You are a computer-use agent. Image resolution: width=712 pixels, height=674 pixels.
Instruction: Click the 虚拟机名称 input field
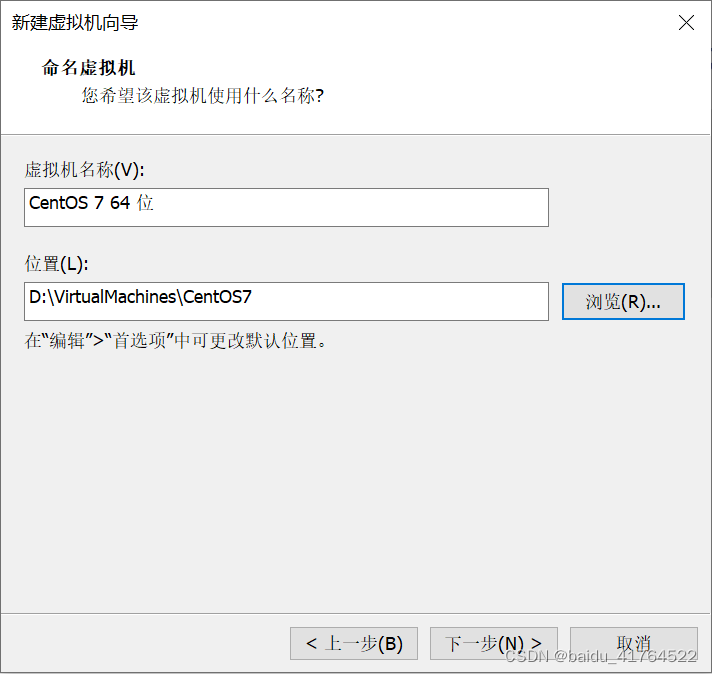click(286, 208)
